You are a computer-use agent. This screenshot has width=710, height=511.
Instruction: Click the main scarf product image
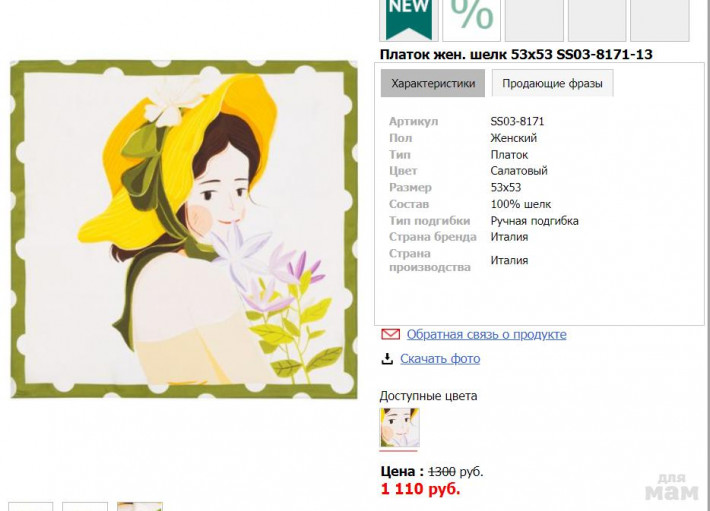pos(184,229)
